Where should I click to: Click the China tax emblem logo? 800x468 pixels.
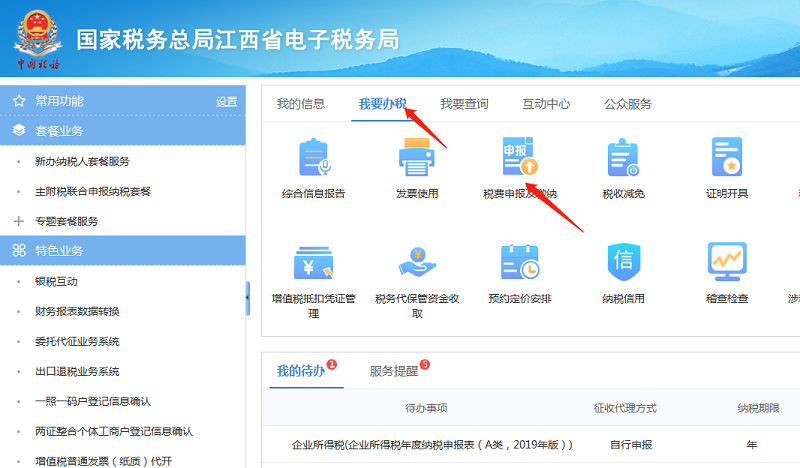[x=38, y=38]
